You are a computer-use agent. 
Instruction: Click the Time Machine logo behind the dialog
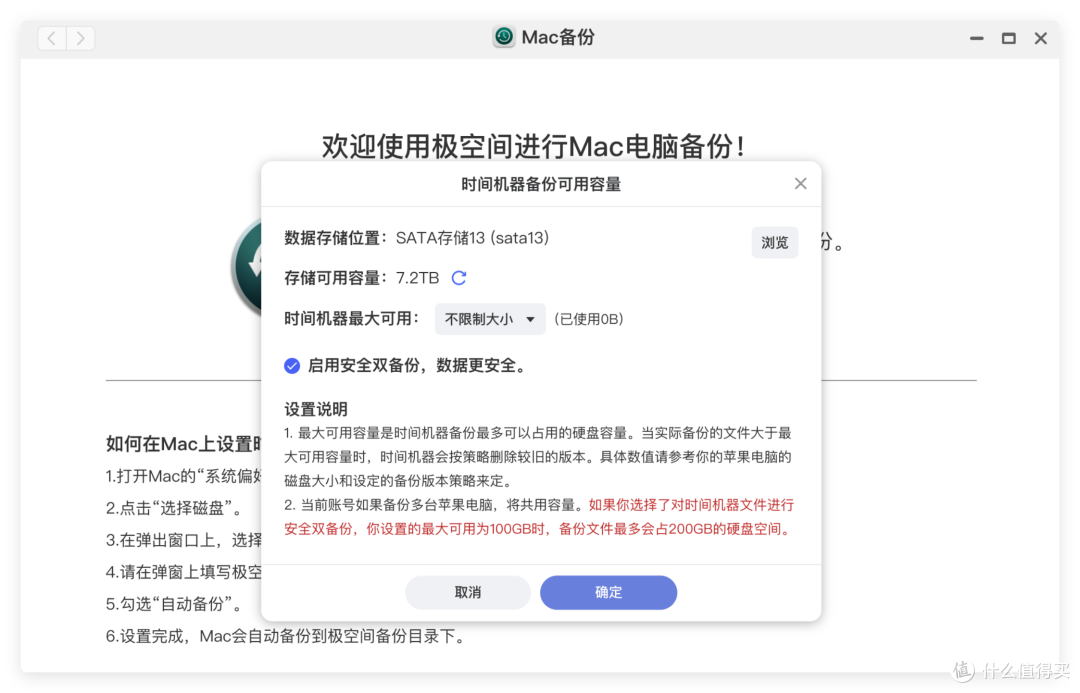click(247, 267)
